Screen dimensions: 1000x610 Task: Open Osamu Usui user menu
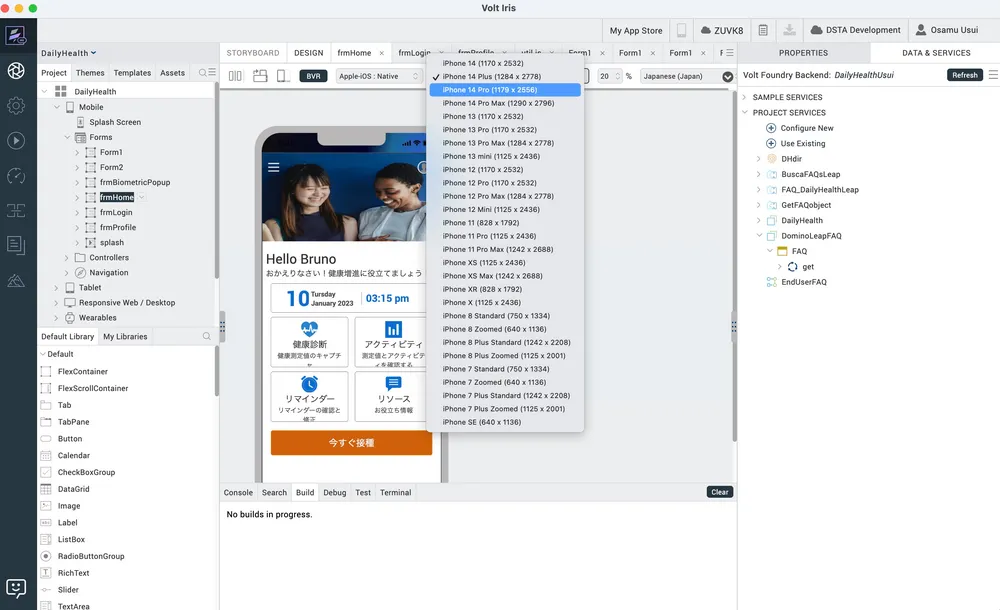click(x=947, y=30)
